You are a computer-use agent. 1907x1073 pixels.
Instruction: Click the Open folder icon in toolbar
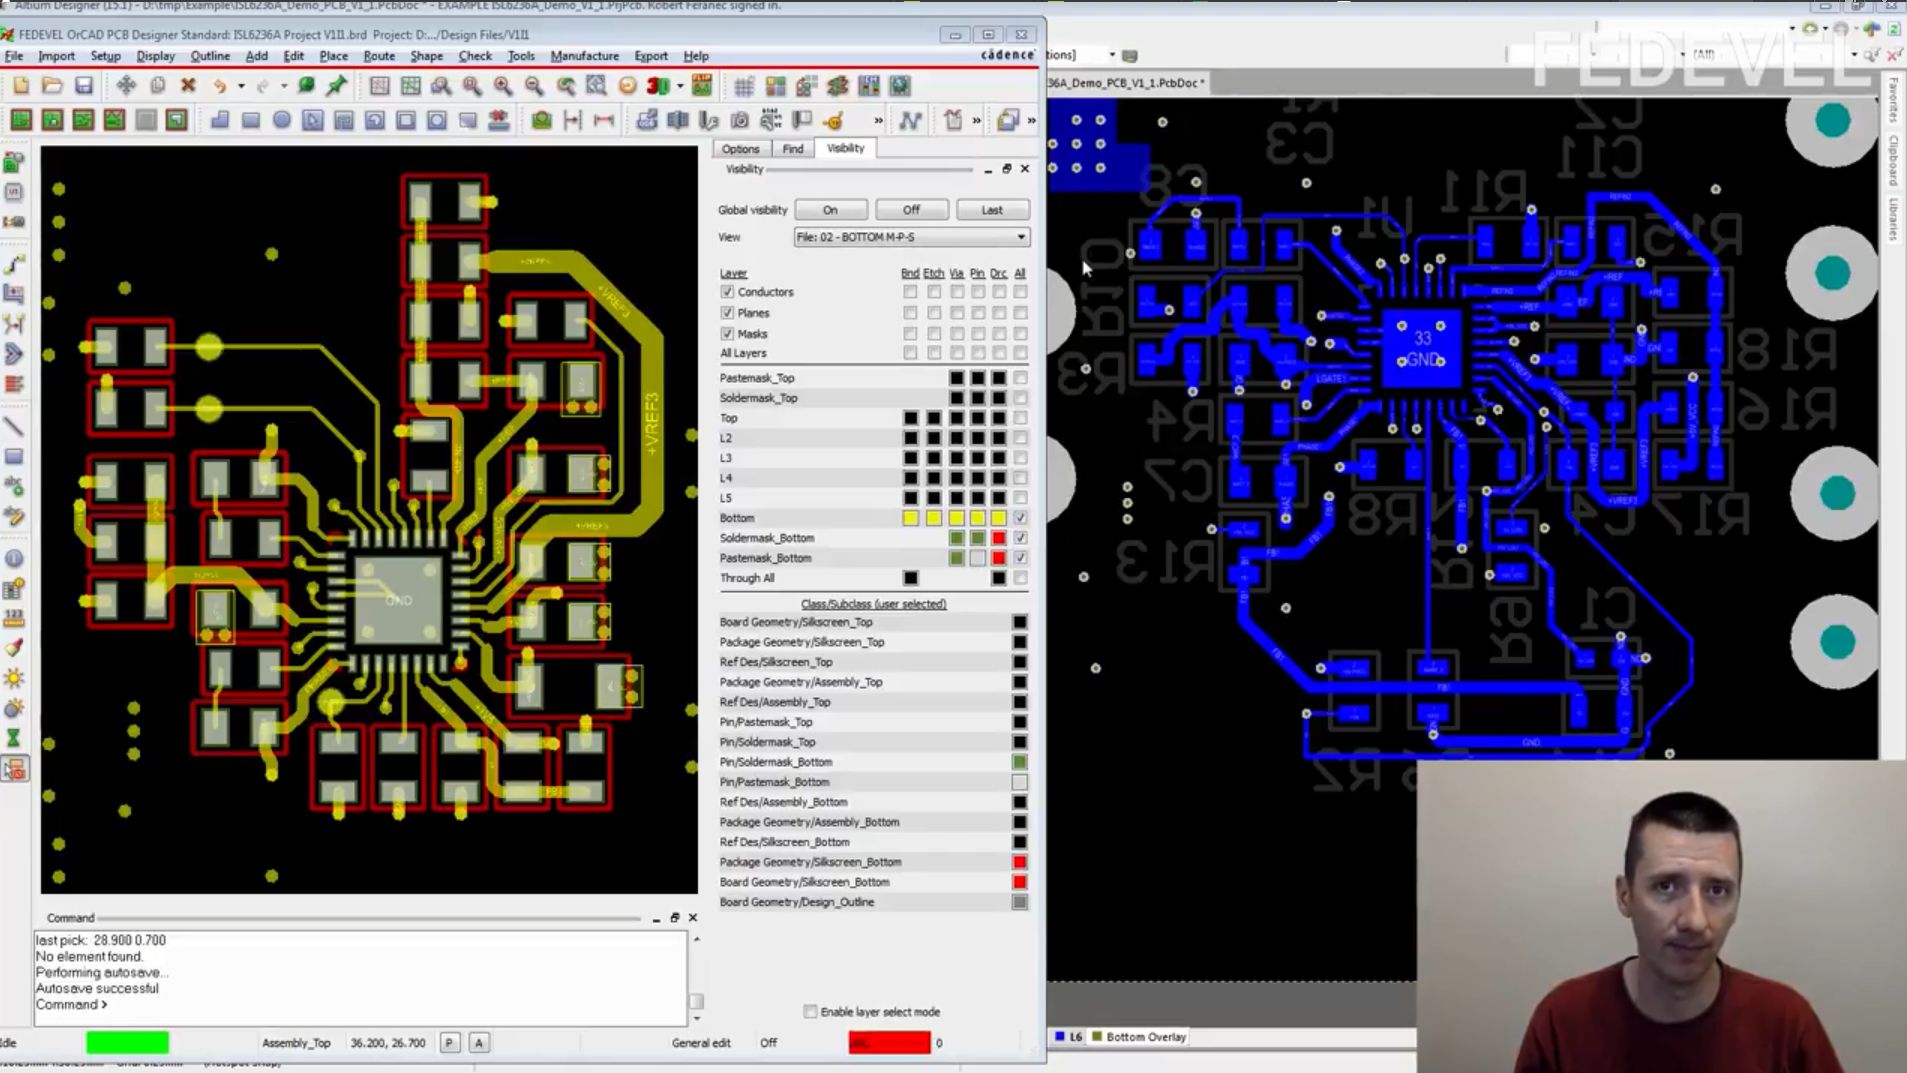[x=52, y=86]
